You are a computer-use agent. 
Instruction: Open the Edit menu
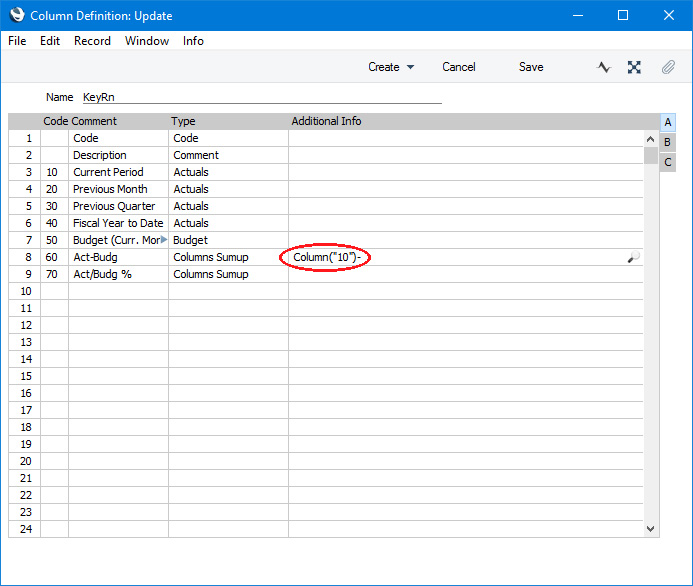(x=50, y=41)
